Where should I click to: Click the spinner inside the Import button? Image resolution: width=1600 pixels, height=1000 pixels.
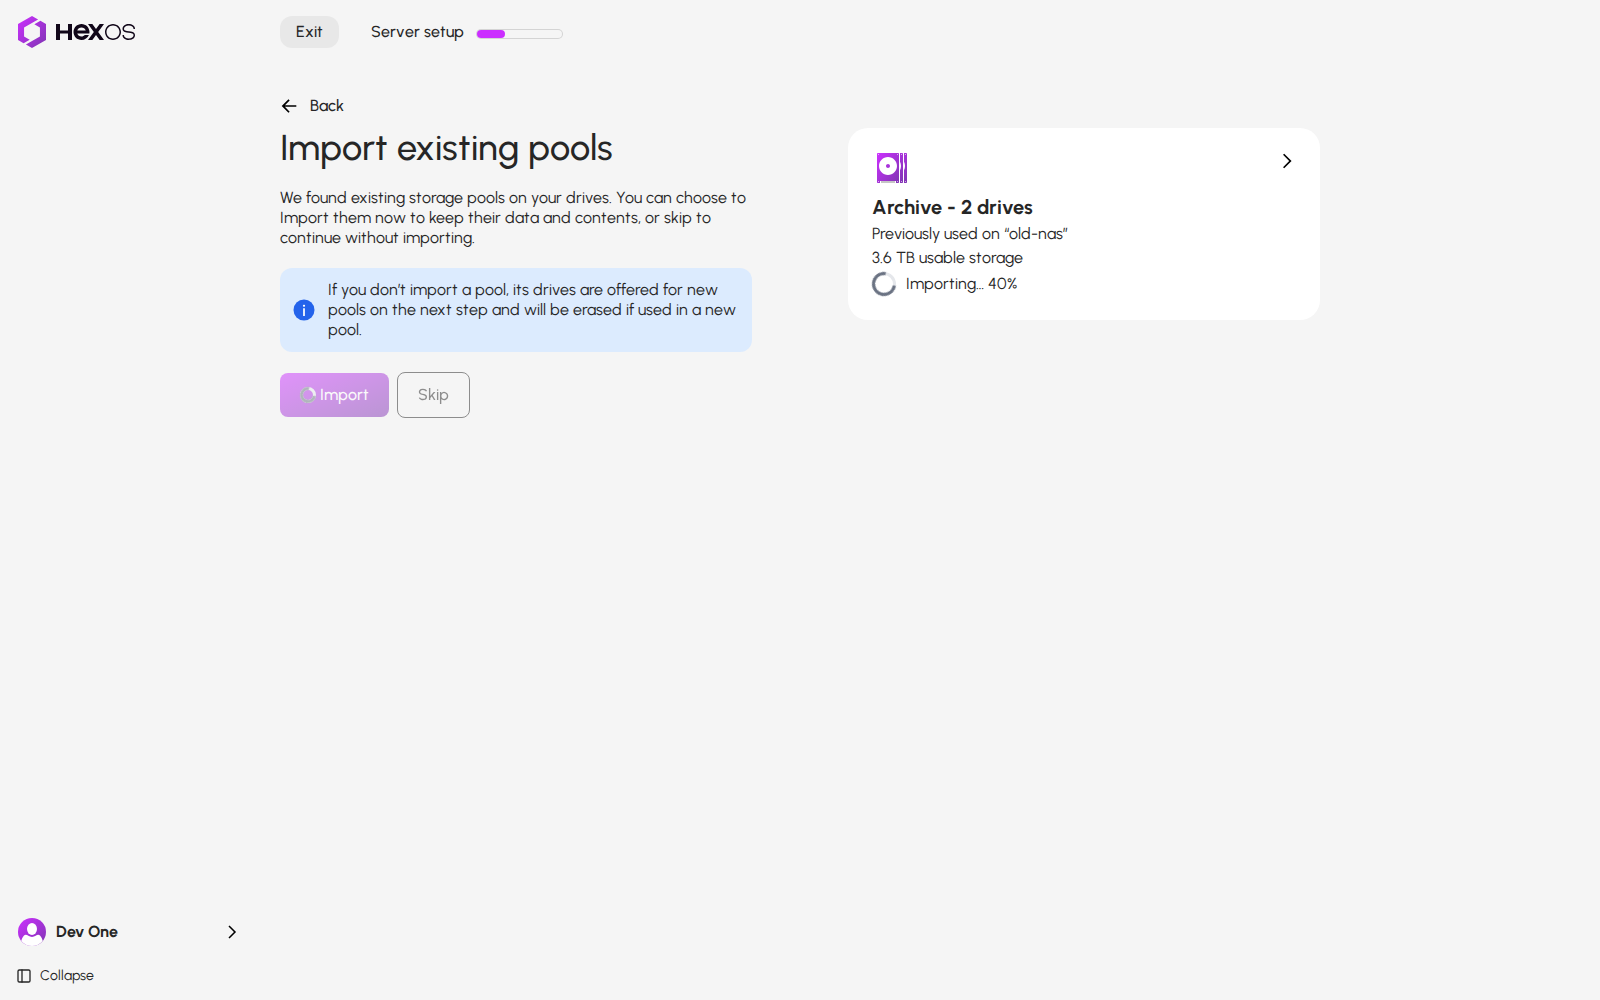click(x=308, y=395)
